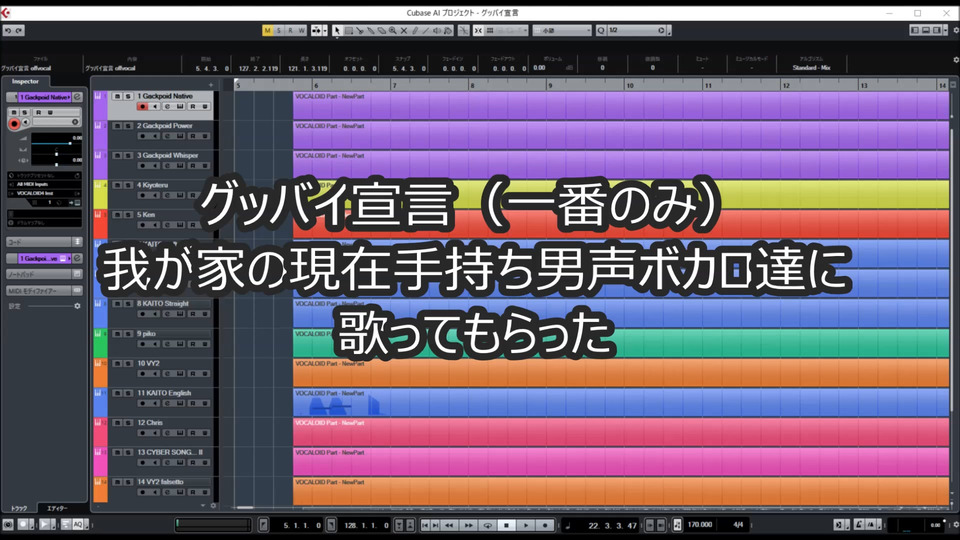Toggle global Mute M state button
960x540 pixels.
pos(268,31)
